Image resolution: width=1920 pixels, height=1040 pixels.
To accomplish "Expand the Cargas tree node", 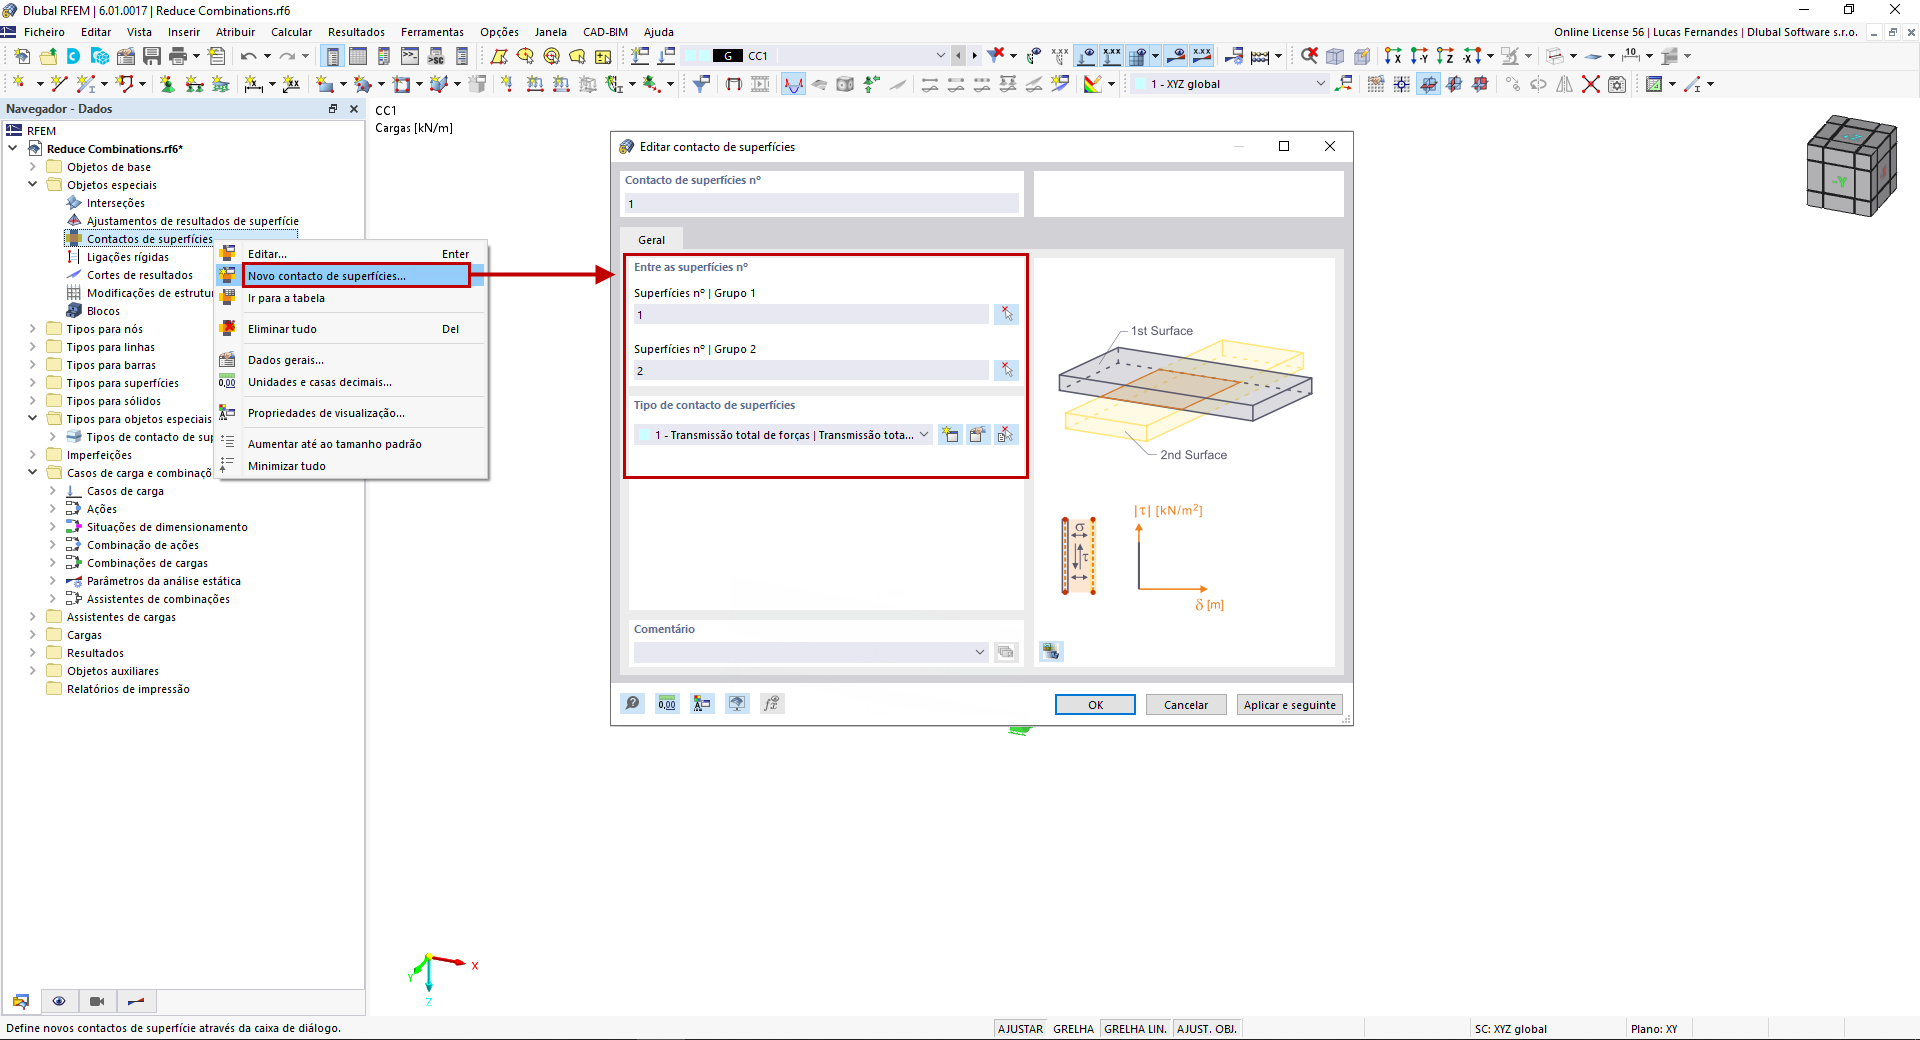I will tap(33, 635).
